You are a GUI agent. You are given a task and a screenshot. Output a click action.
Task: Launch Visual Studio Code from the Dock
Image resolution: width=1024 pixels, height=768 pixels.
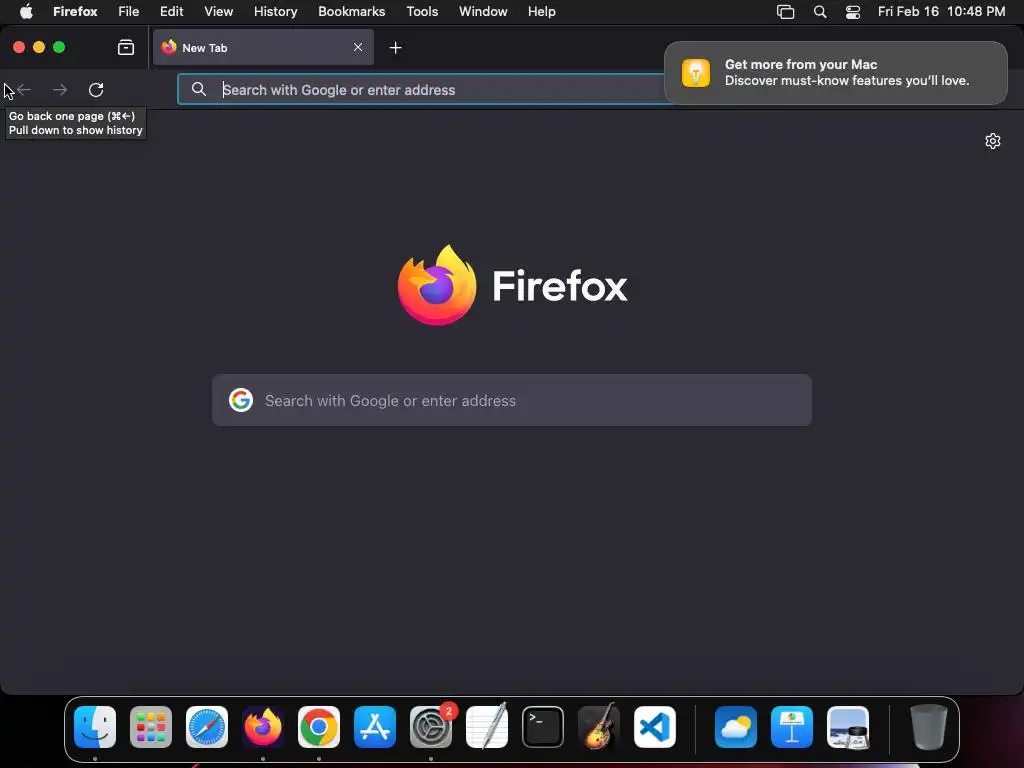tap(655, 727)
